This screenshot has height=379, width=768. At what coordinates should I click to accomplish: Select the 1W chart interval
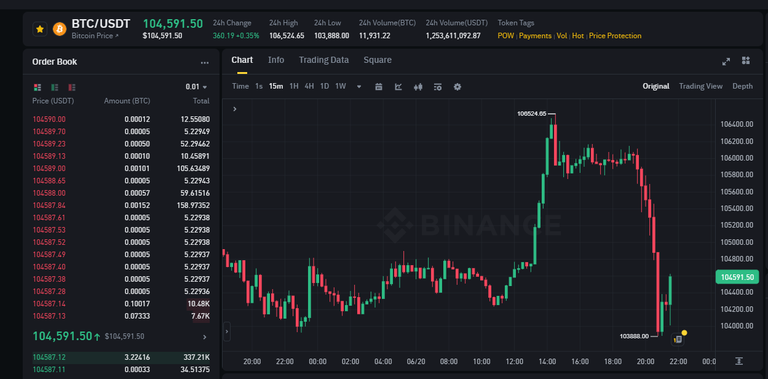click(340, 86)
